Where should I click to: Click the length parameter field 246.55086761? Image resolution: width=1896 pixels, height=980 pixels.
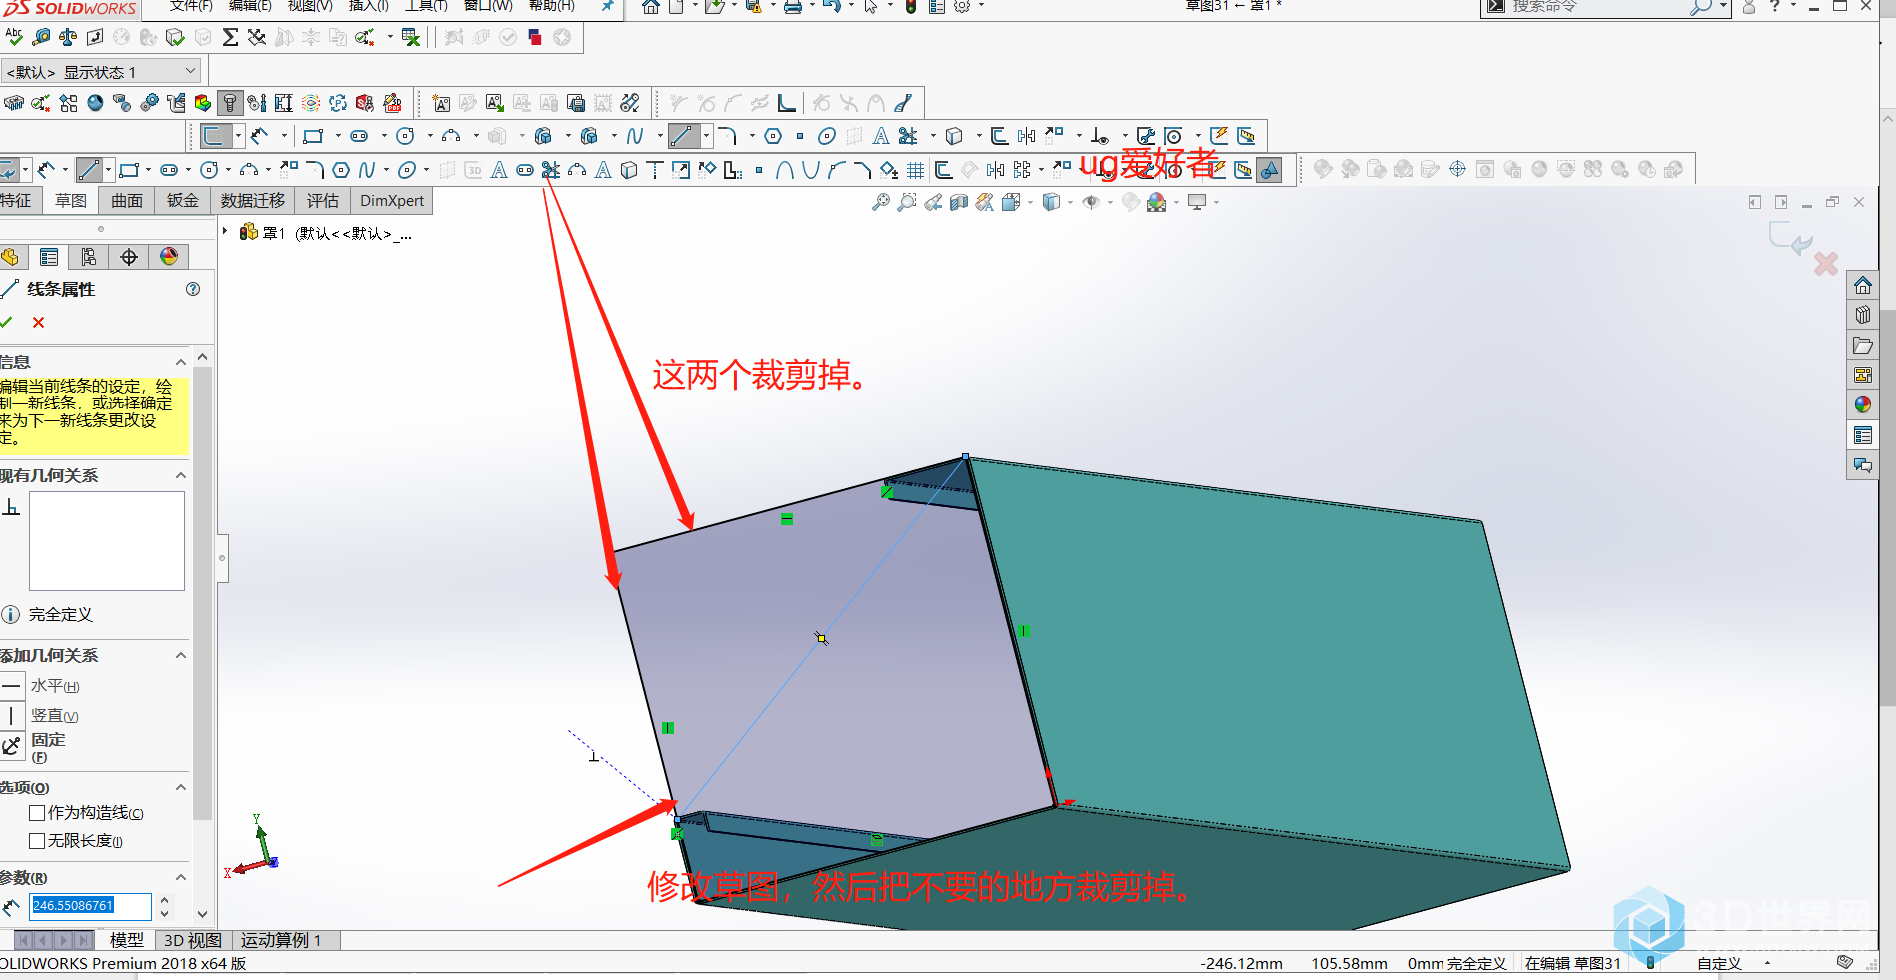(90, 905)
